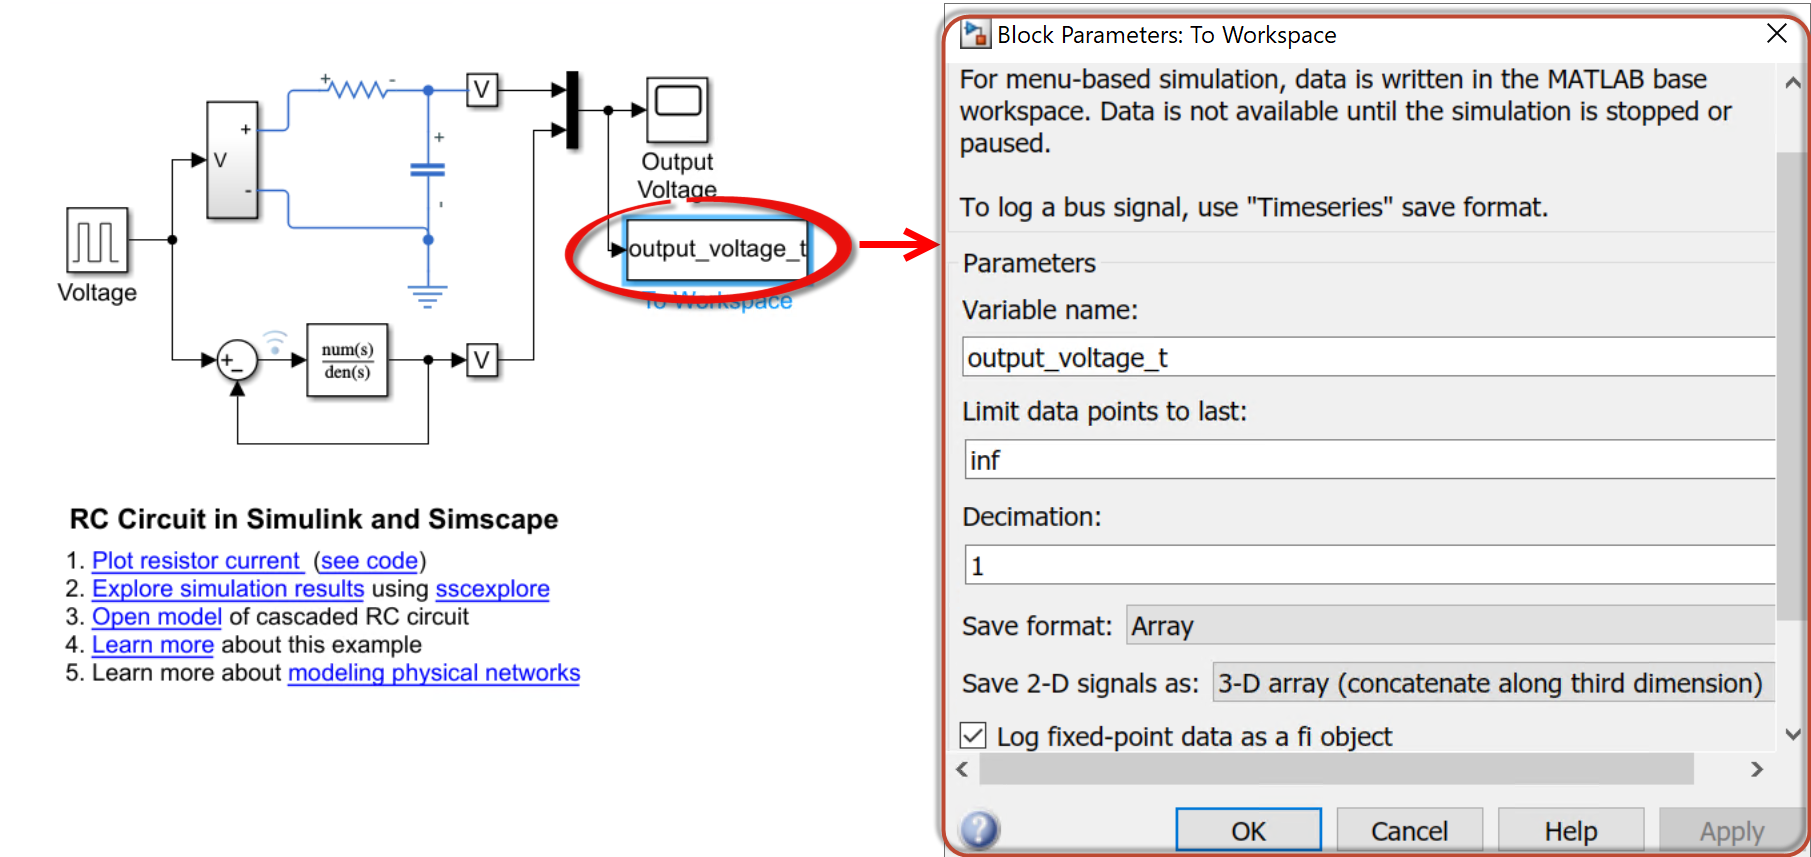Click the Decimation input field
Screen dimensions: 1811x857
point(1368,566)
